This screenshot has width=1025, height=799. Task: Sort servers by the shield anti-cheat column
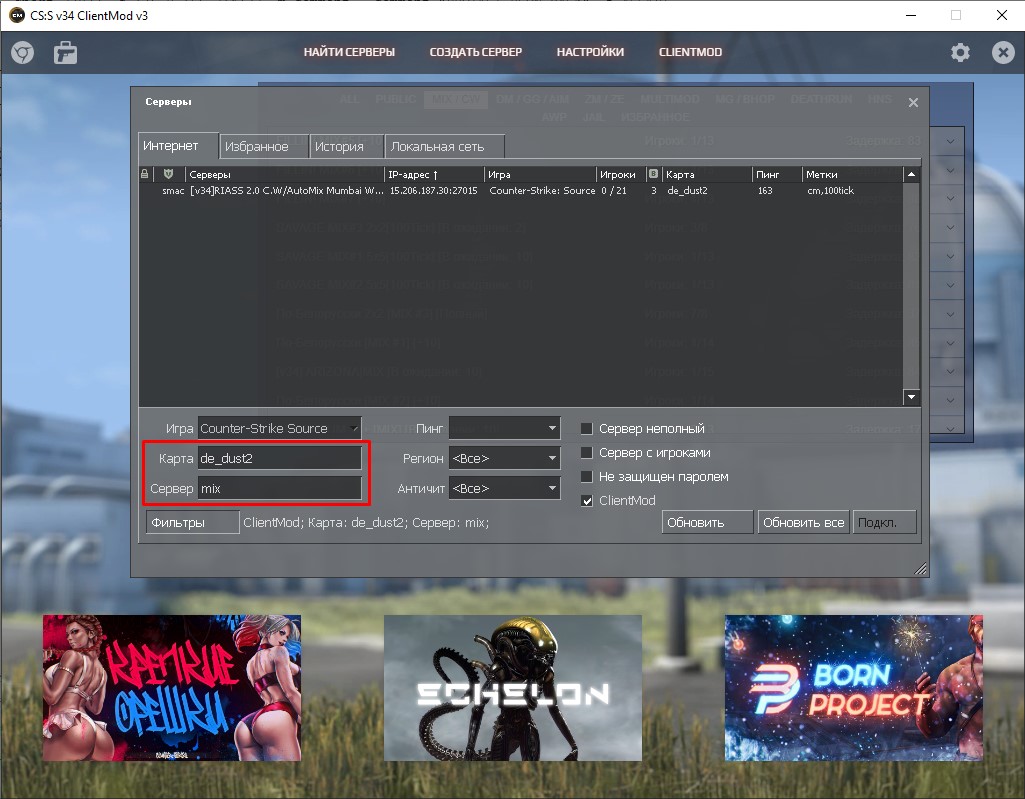[168, 174]
